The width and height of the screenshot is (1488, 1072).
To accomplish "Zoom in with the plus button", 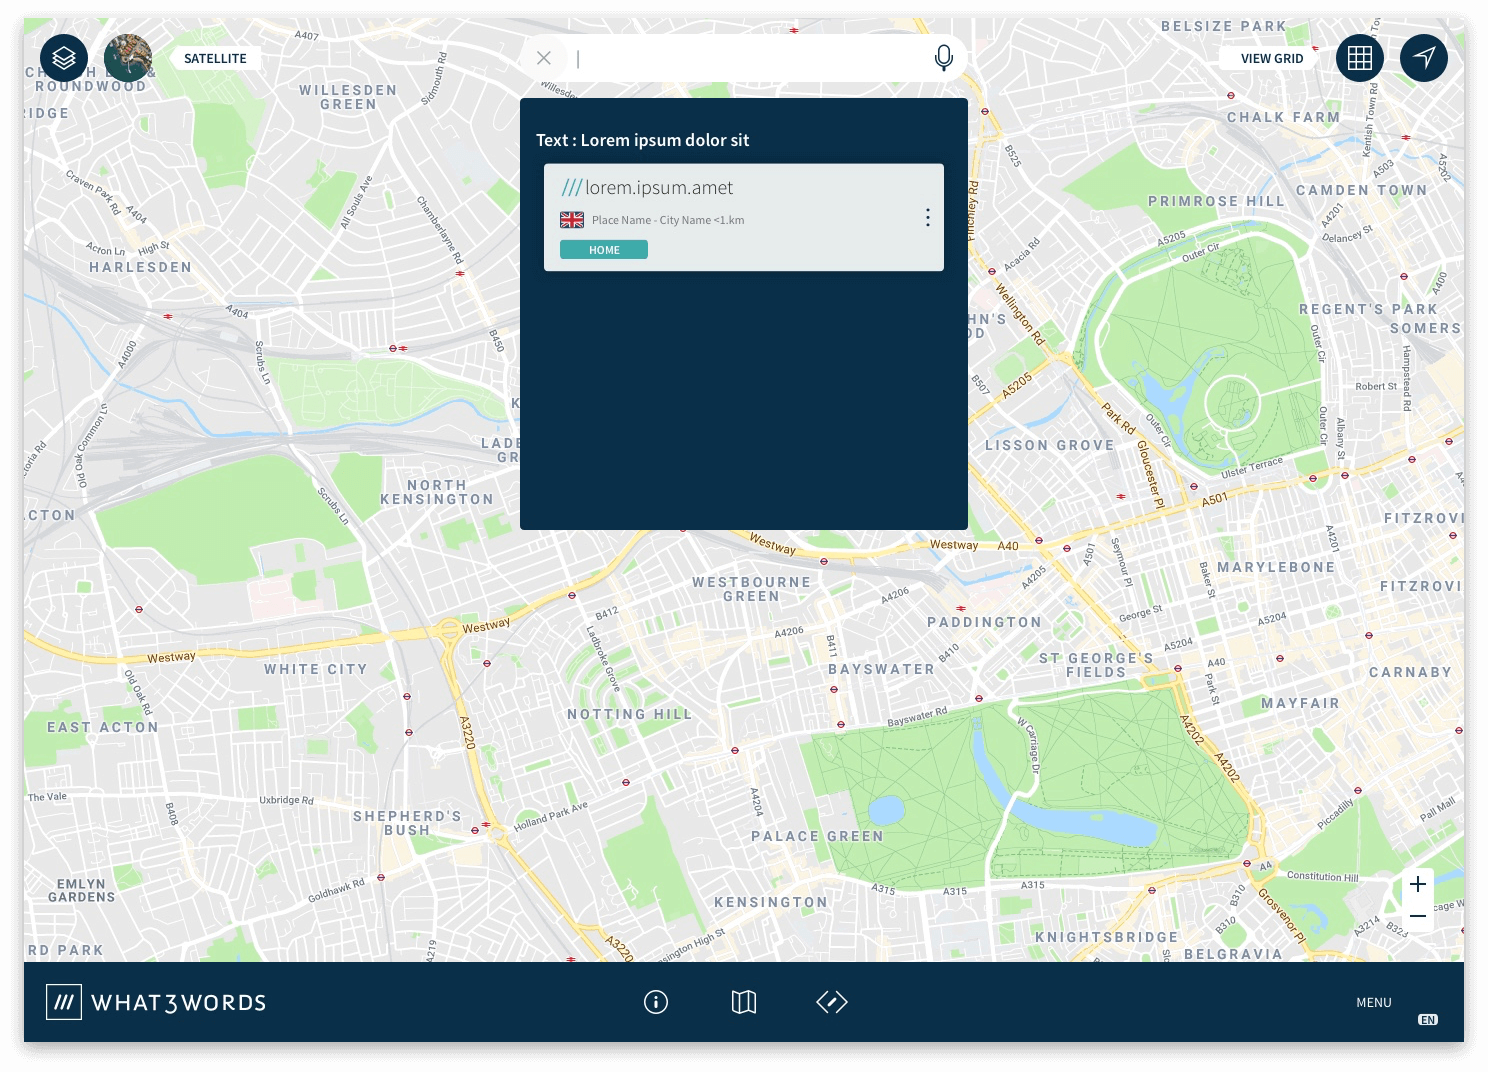I will click(1418, 884).
